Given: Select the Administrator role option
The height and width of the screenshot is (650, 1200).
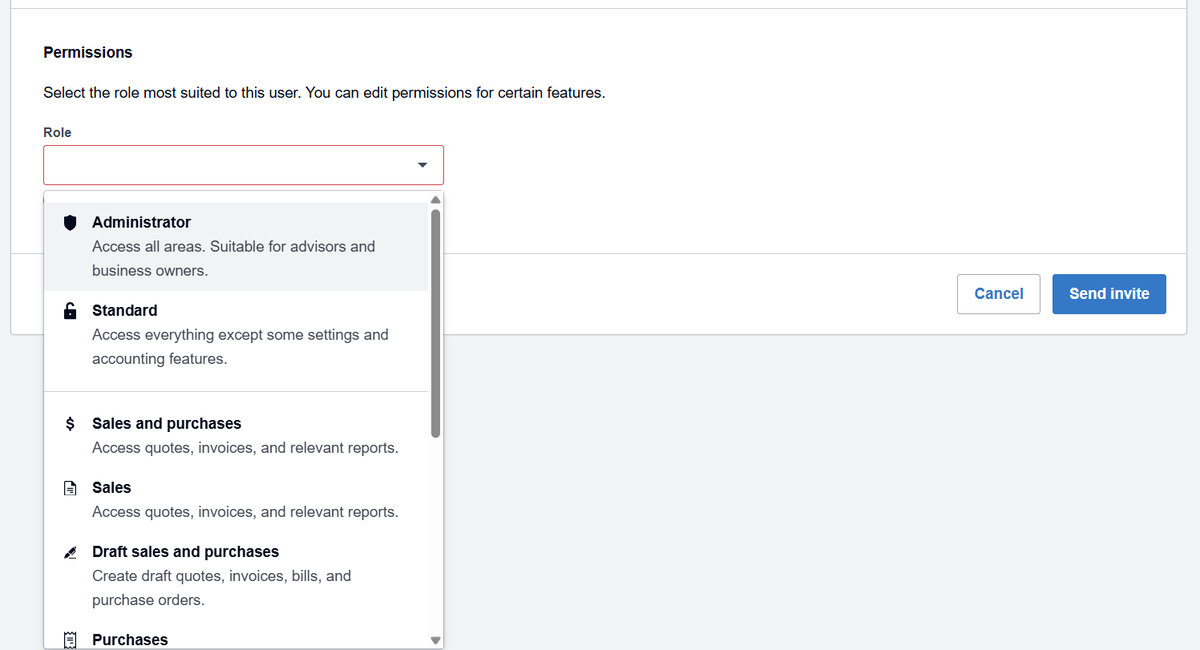Looking at the screenshot, I should (236, 247).
